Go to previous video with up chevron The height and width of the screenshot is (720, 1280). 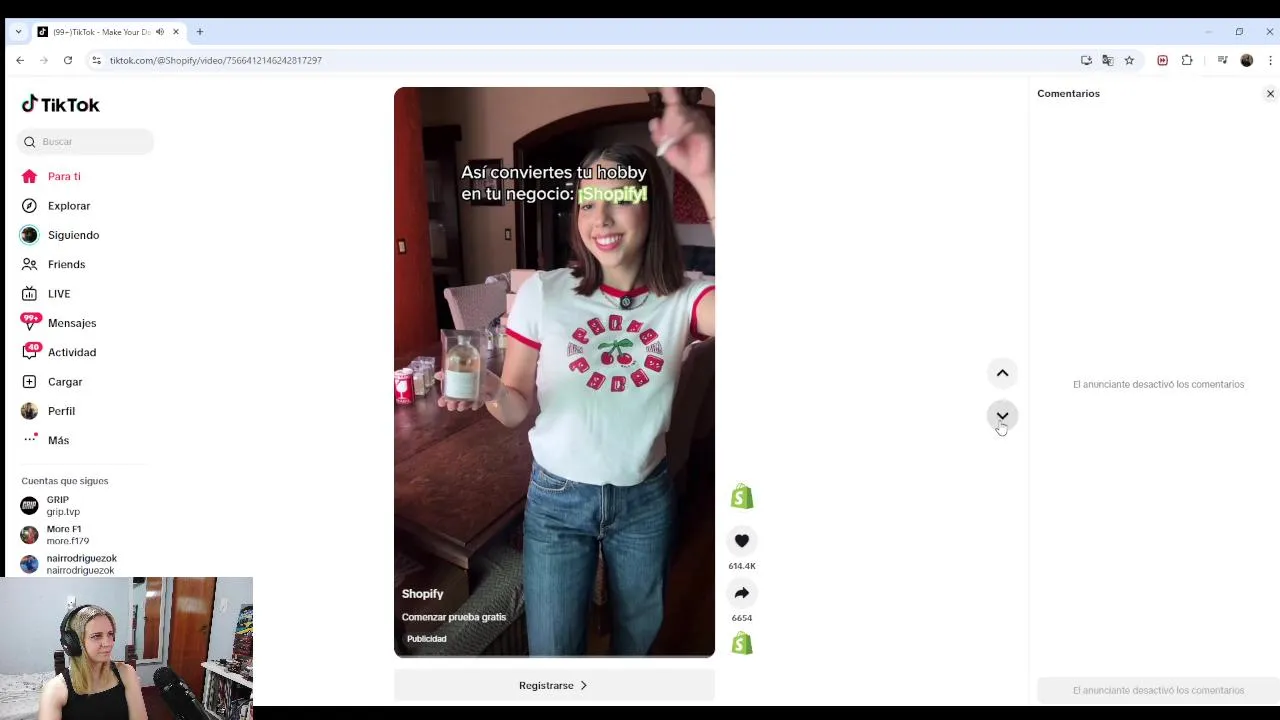1002,373
